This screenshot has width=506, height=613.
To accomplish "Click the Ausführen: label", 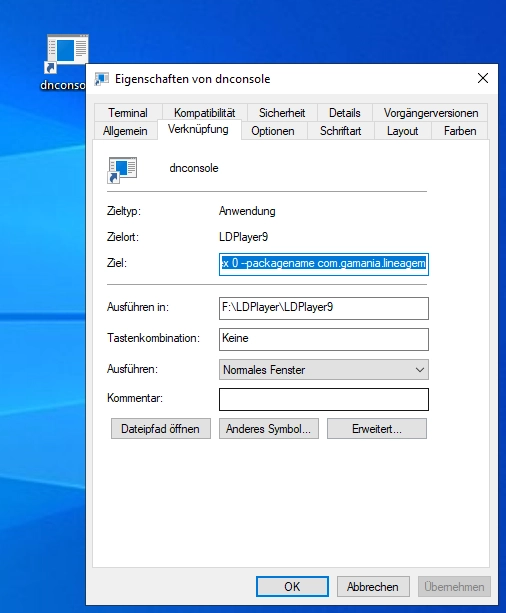I will click(x=132, y=369).
